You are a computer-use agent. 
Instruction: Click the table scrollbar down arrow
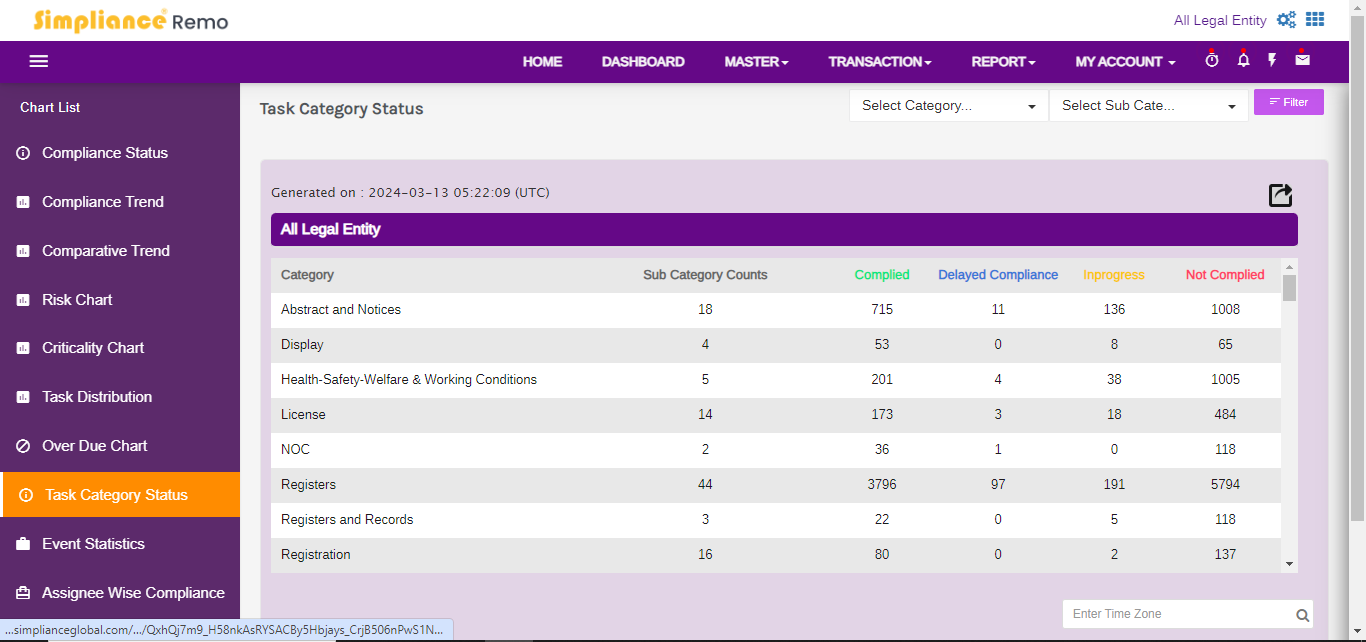point(1289,564)
